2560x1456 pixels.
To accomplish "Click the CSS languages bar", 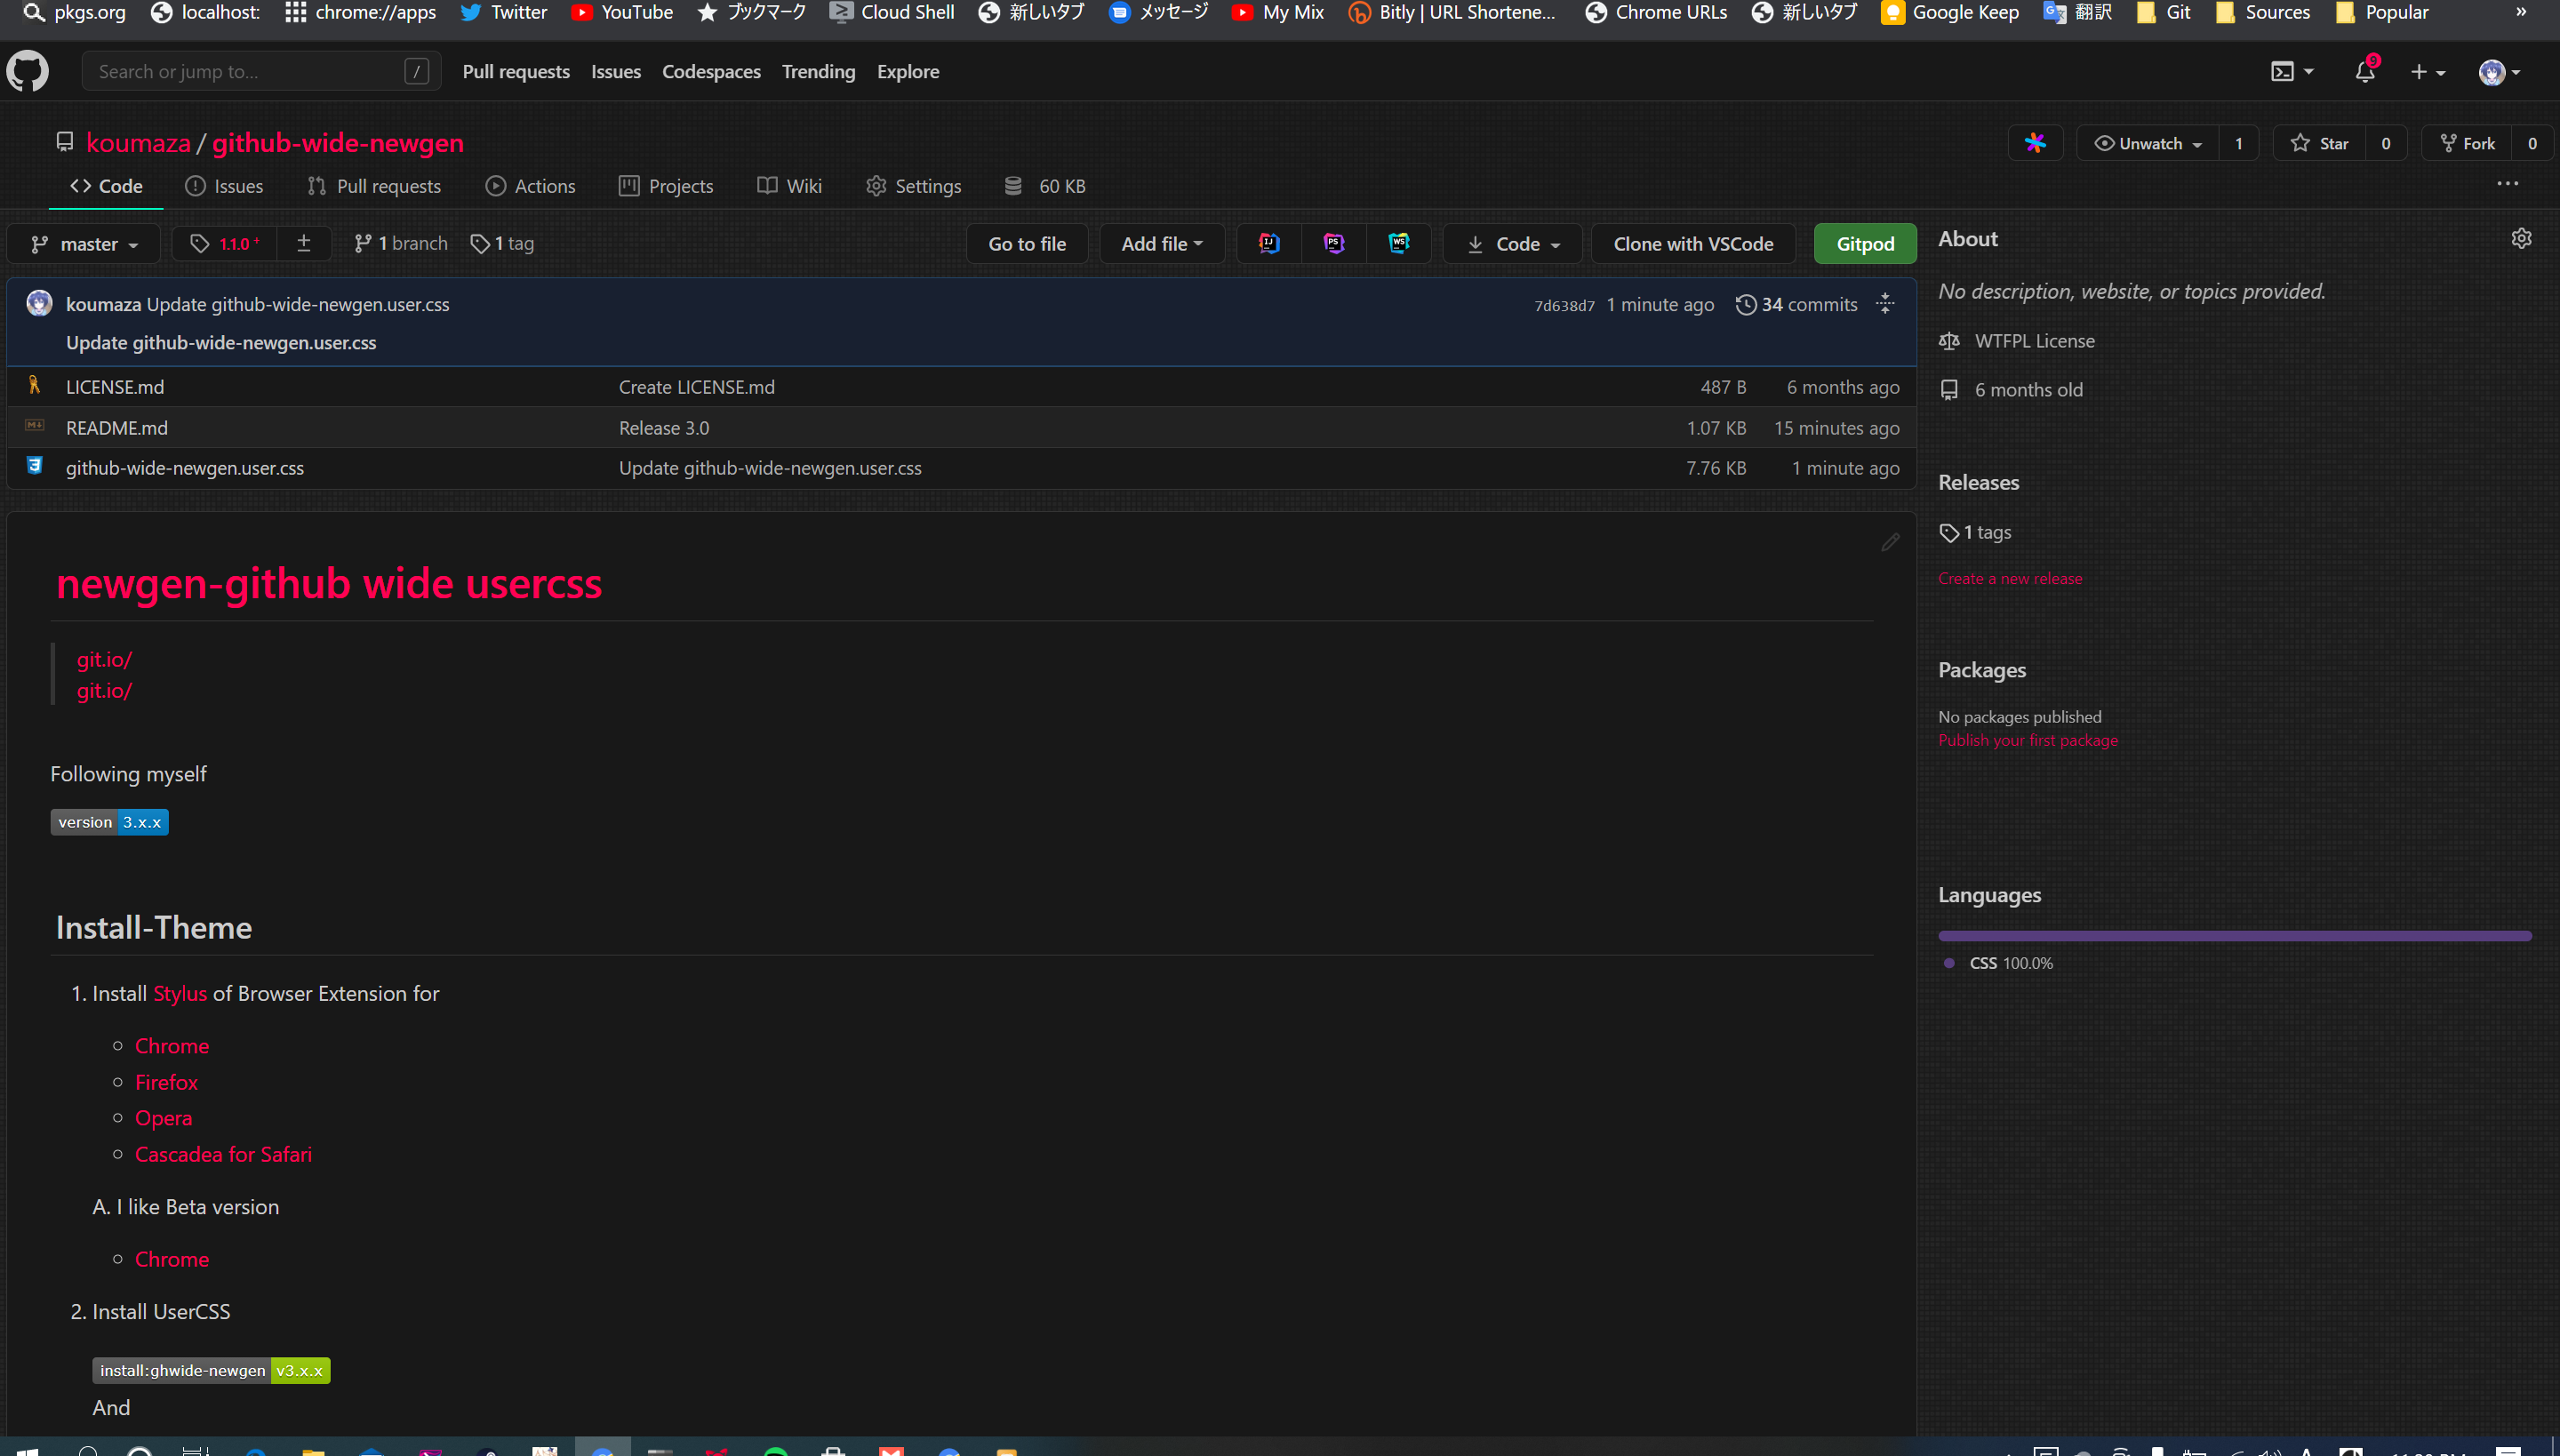I will [2234, 936].
